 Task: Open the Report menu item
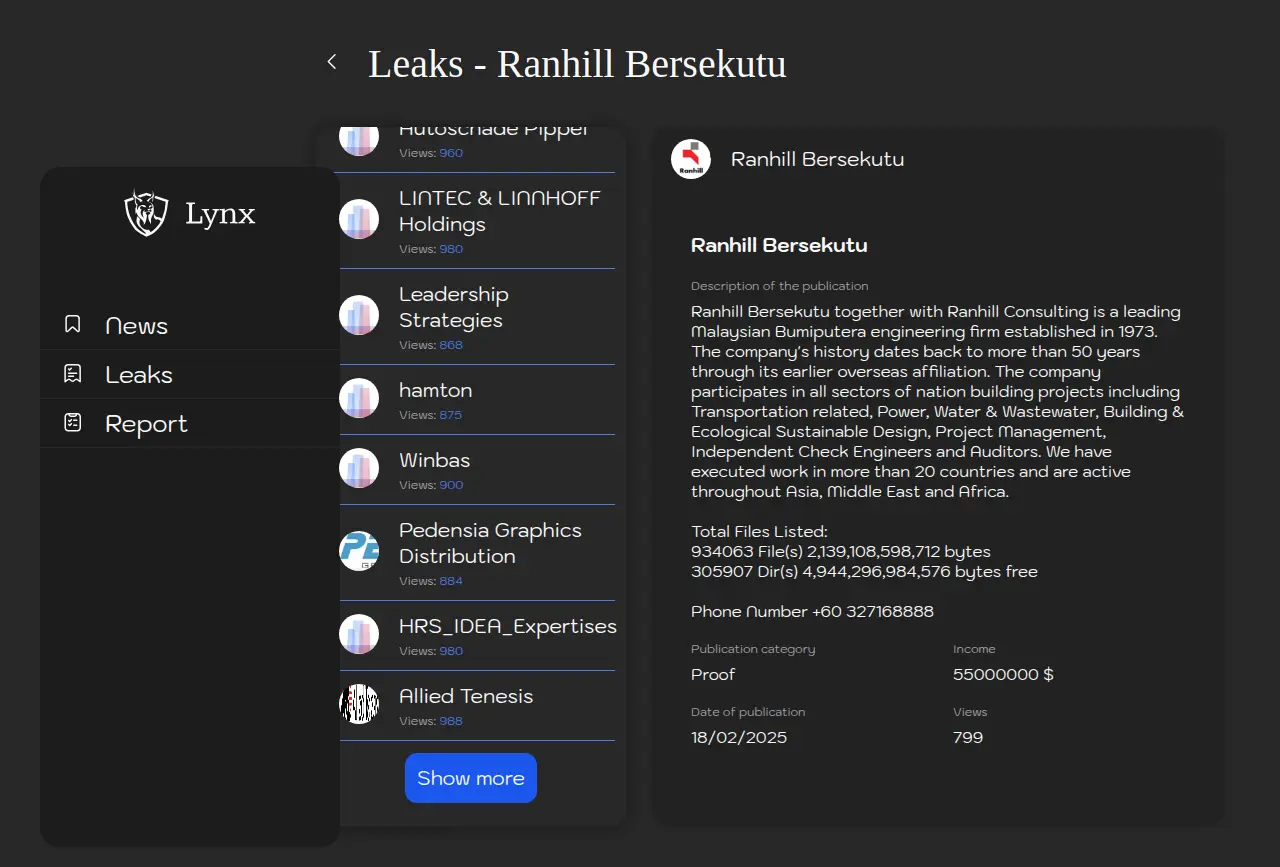tap(146, 424)
